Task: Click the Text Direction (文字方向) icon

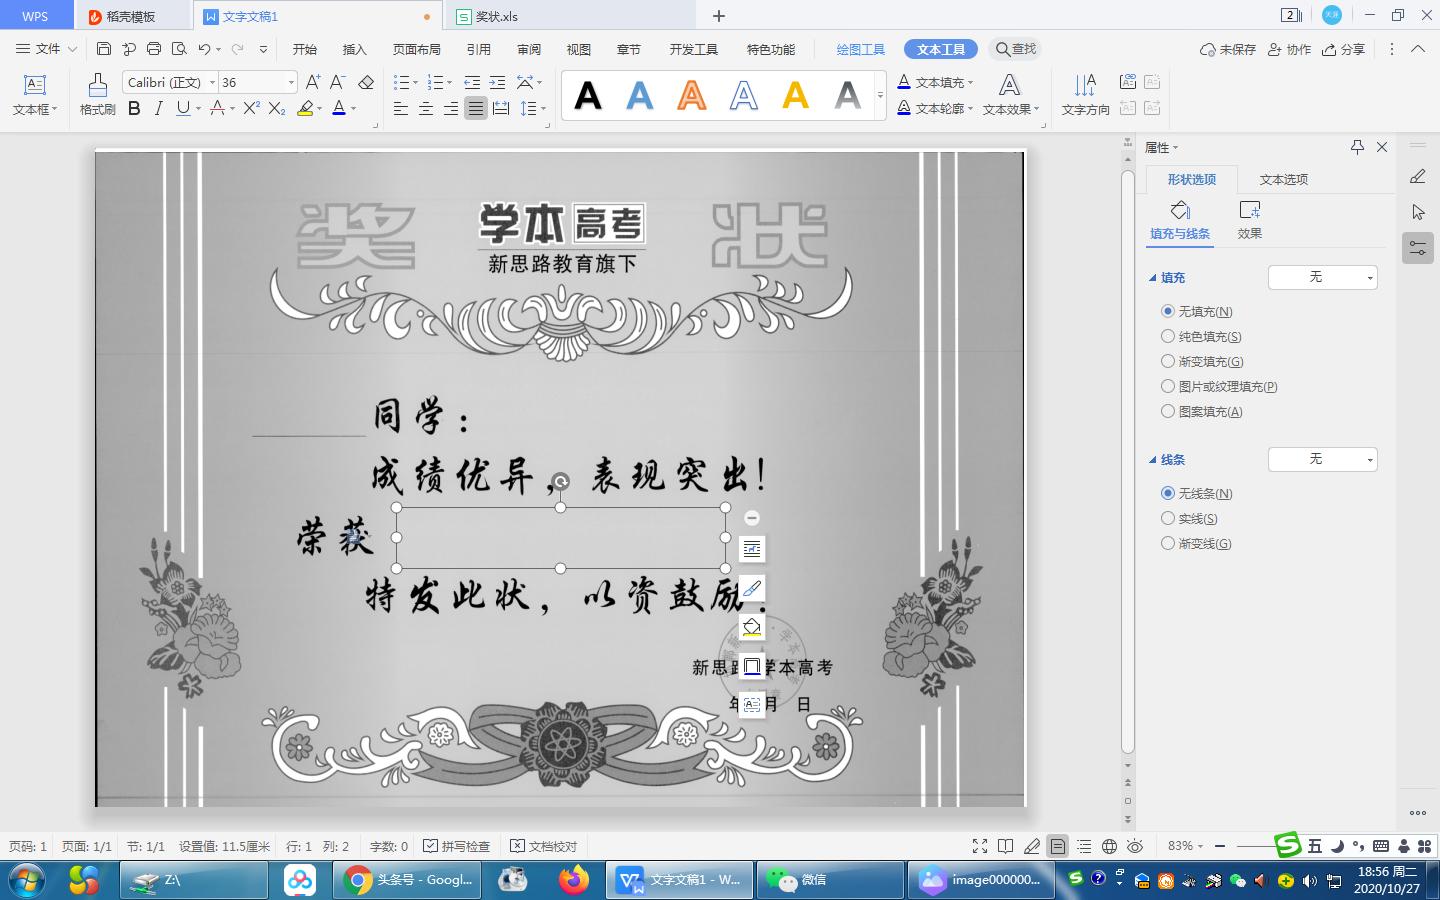Action: pyautogui.click(x=1086, y=95)
